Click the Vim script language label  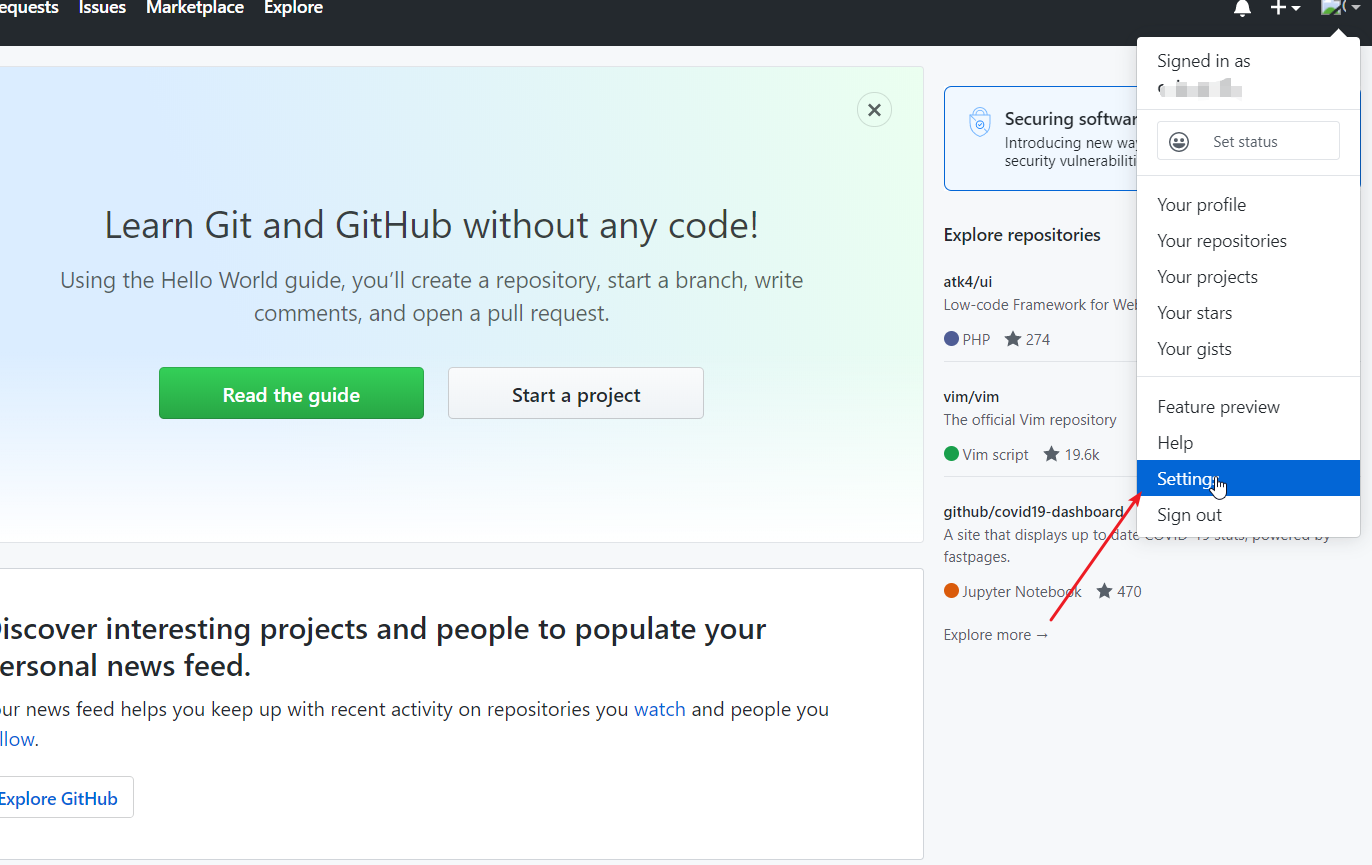(x=986, y=454)
